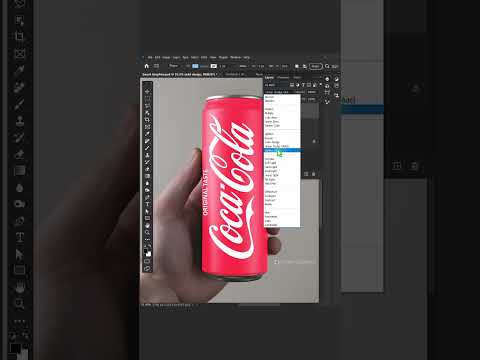Select the Gradient tool
Image resolution: width=480 pixels, height=360 pixels.
pos(147,176)
